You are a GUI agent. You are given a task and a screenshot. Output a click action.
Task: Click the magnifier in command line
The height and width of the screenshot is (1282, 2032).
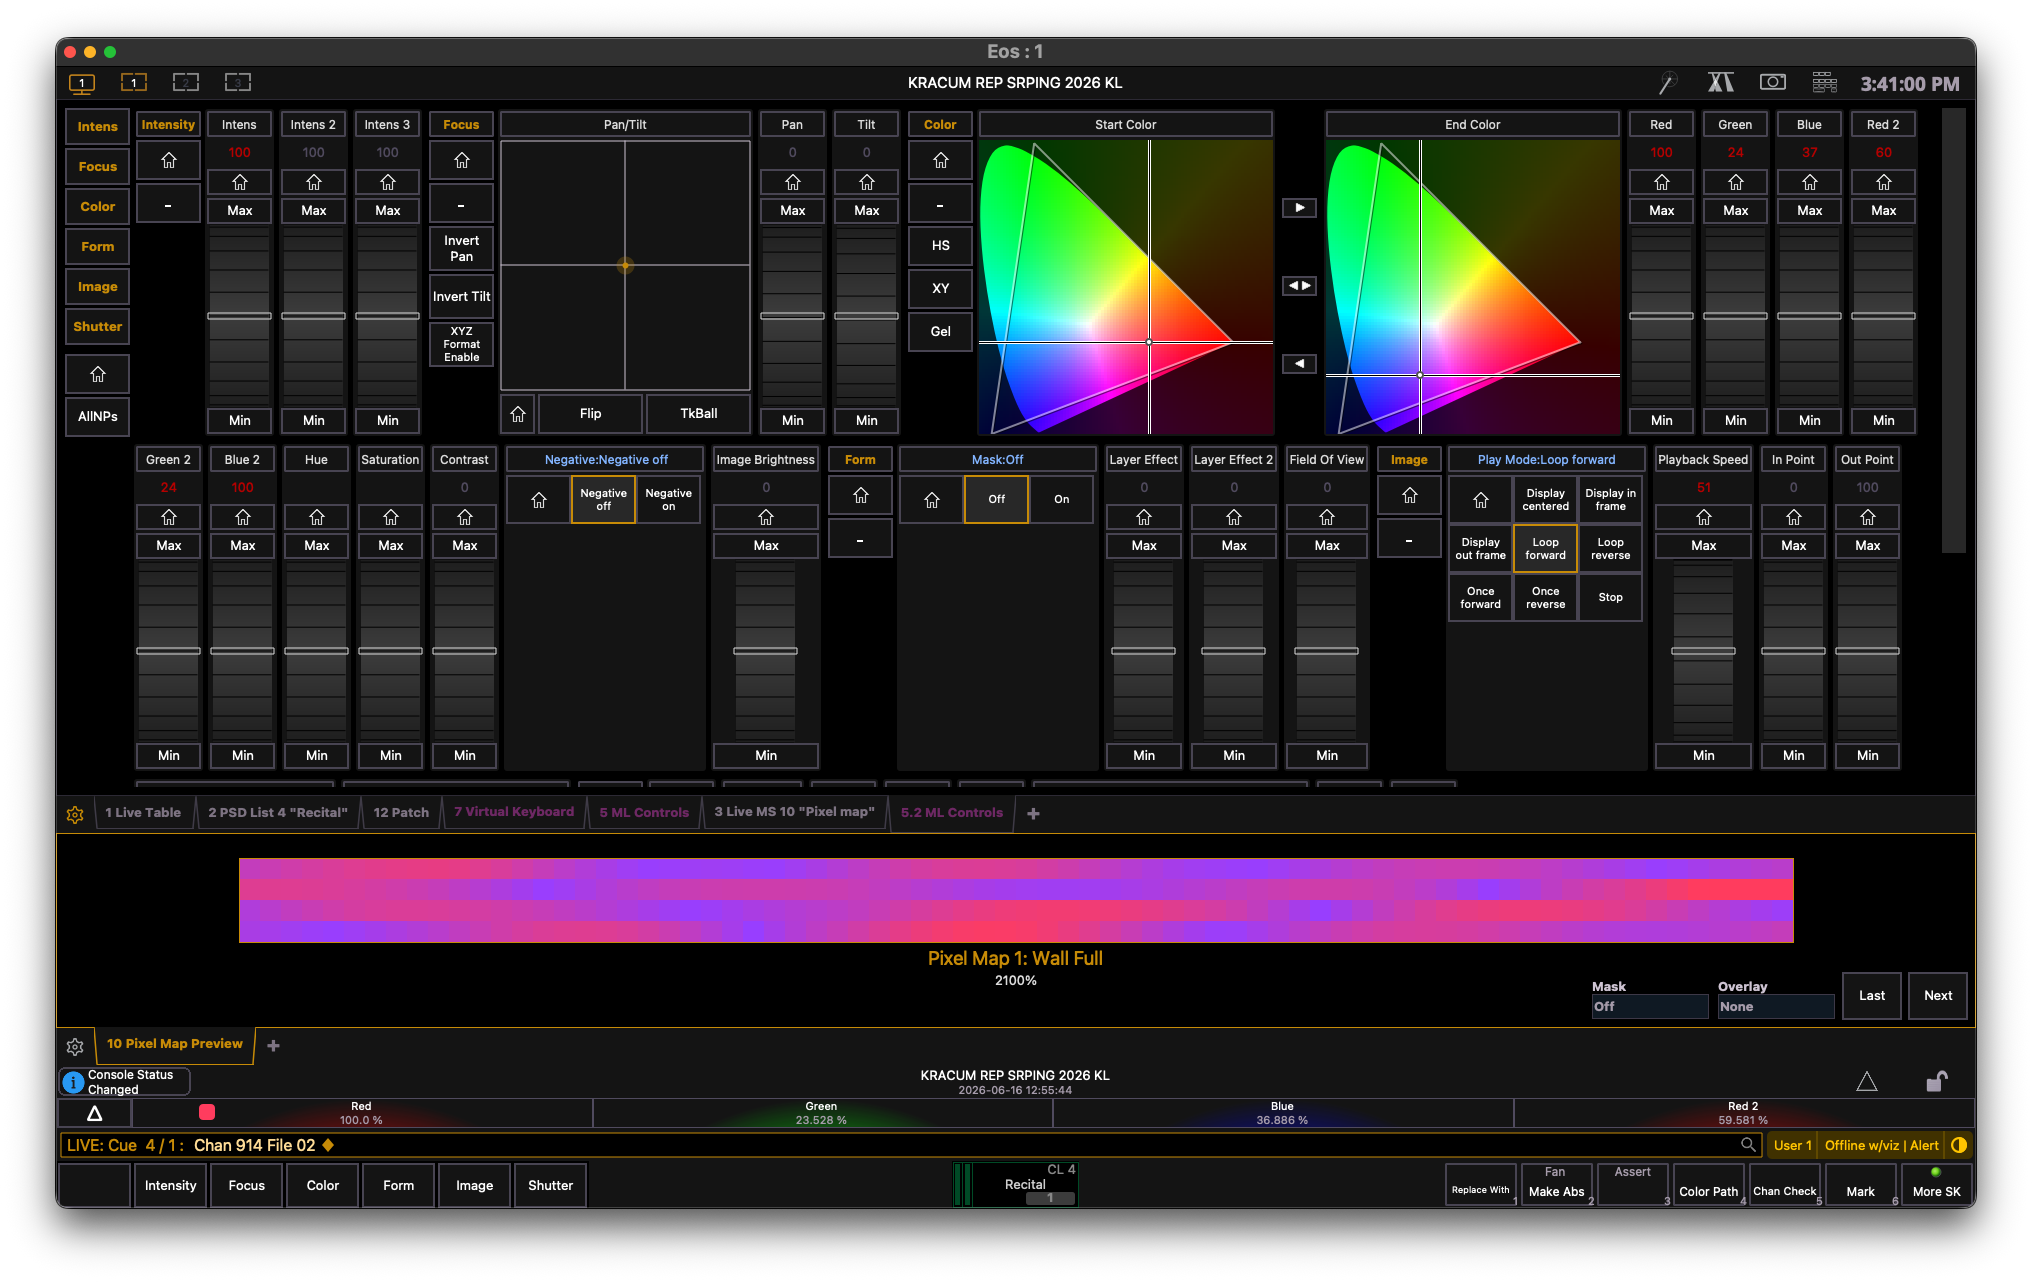[x=1748, y=1145]
